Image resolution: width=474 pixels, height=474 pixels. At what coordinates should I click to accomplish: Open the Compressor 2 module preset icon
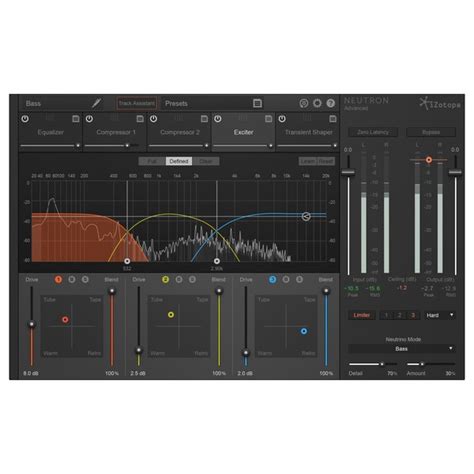pos(204,119)
